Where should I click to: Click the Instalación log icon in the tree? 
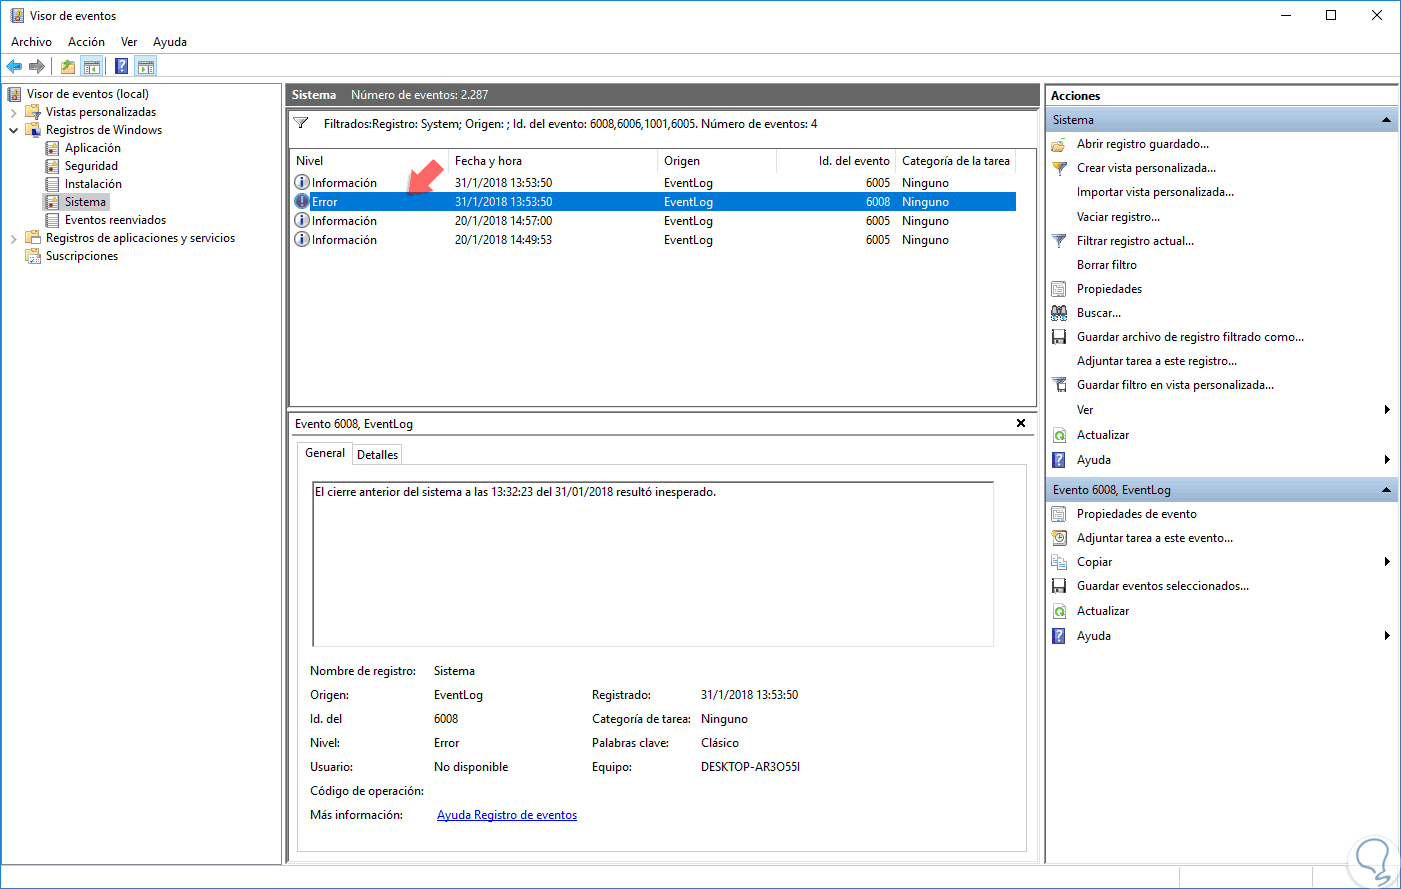52,184
